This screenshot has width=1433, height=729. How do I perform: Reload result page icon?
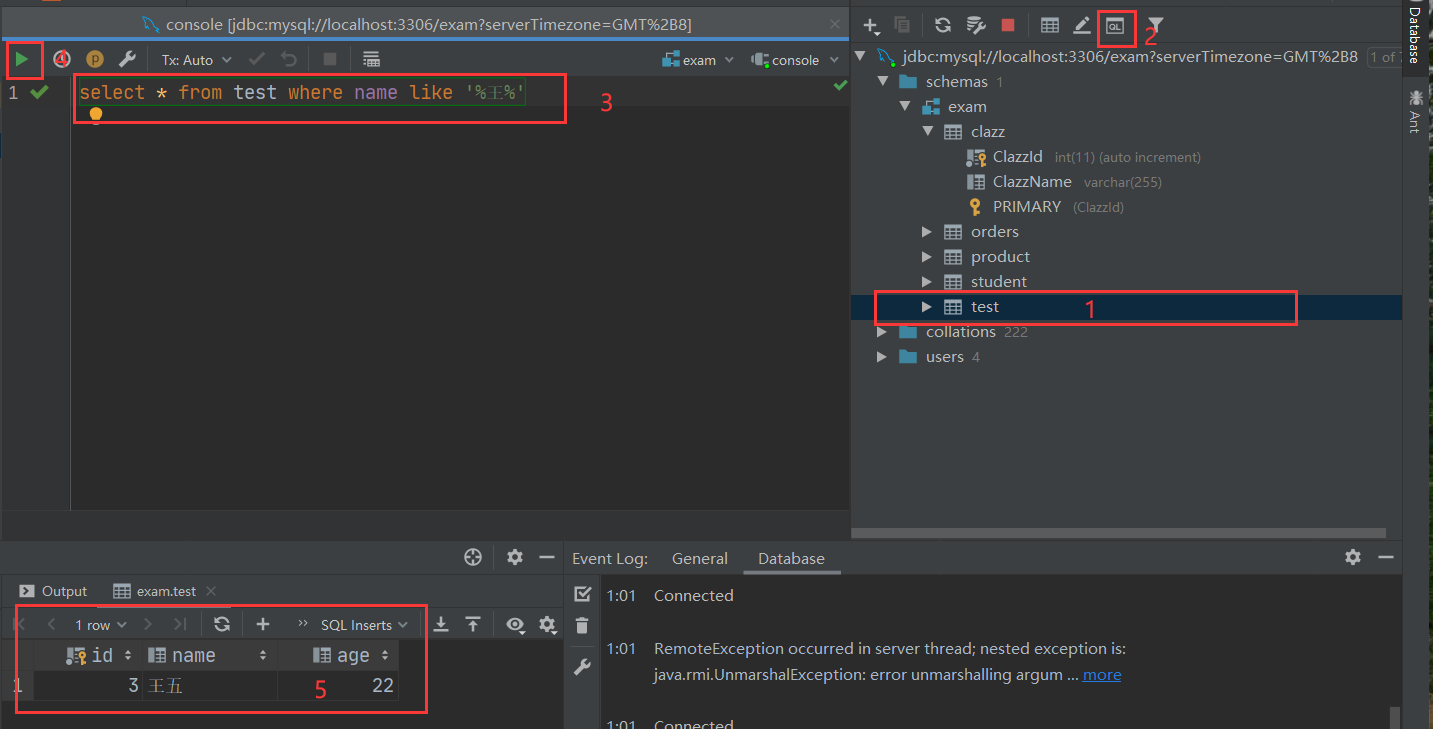tap(222, 624)
